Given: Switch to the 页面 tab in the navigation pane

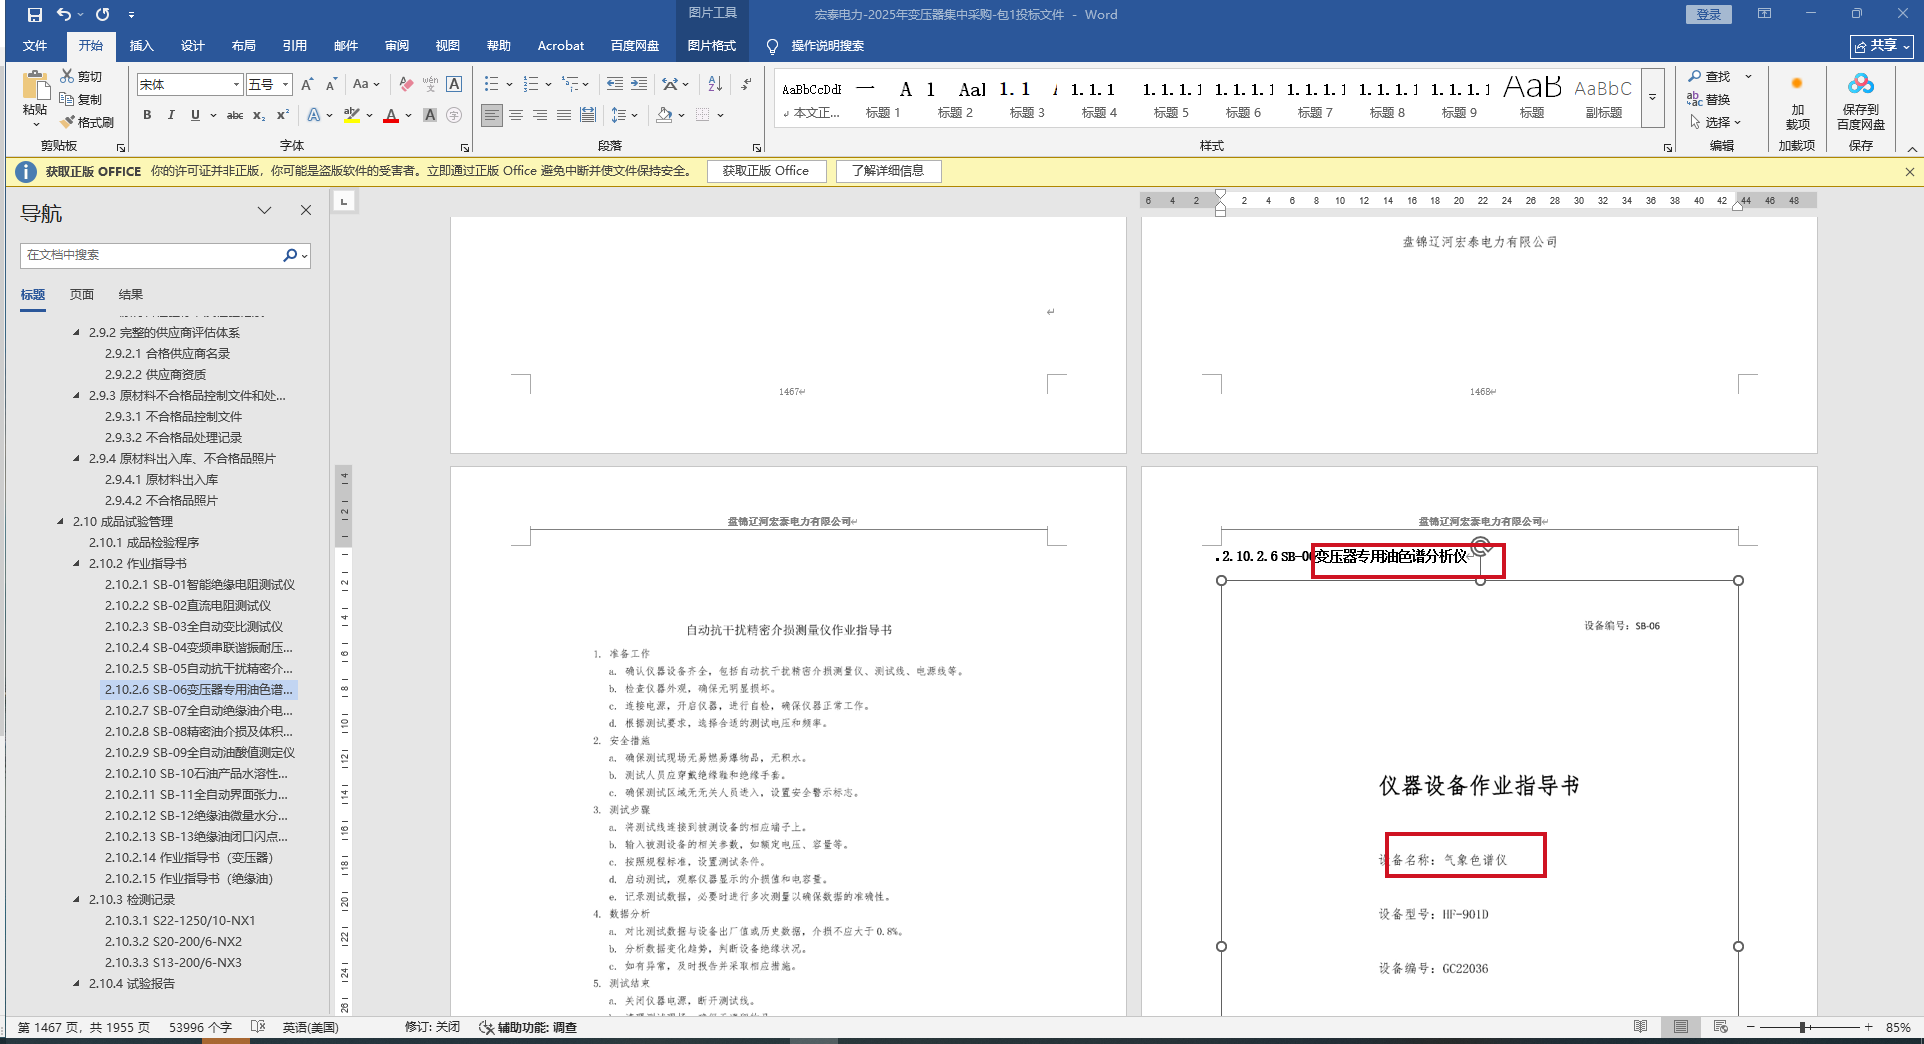Looking at the screenshot, I should (82, 295).
